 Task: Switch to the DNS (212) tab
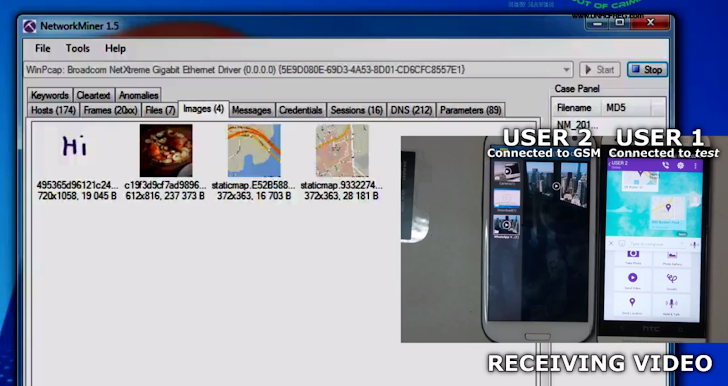coord(411,110)
